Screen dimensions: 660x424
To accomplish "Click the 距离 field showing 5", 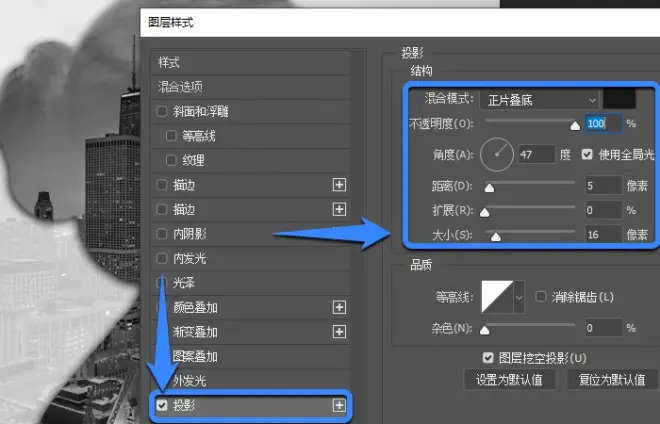I will (604, 185).
